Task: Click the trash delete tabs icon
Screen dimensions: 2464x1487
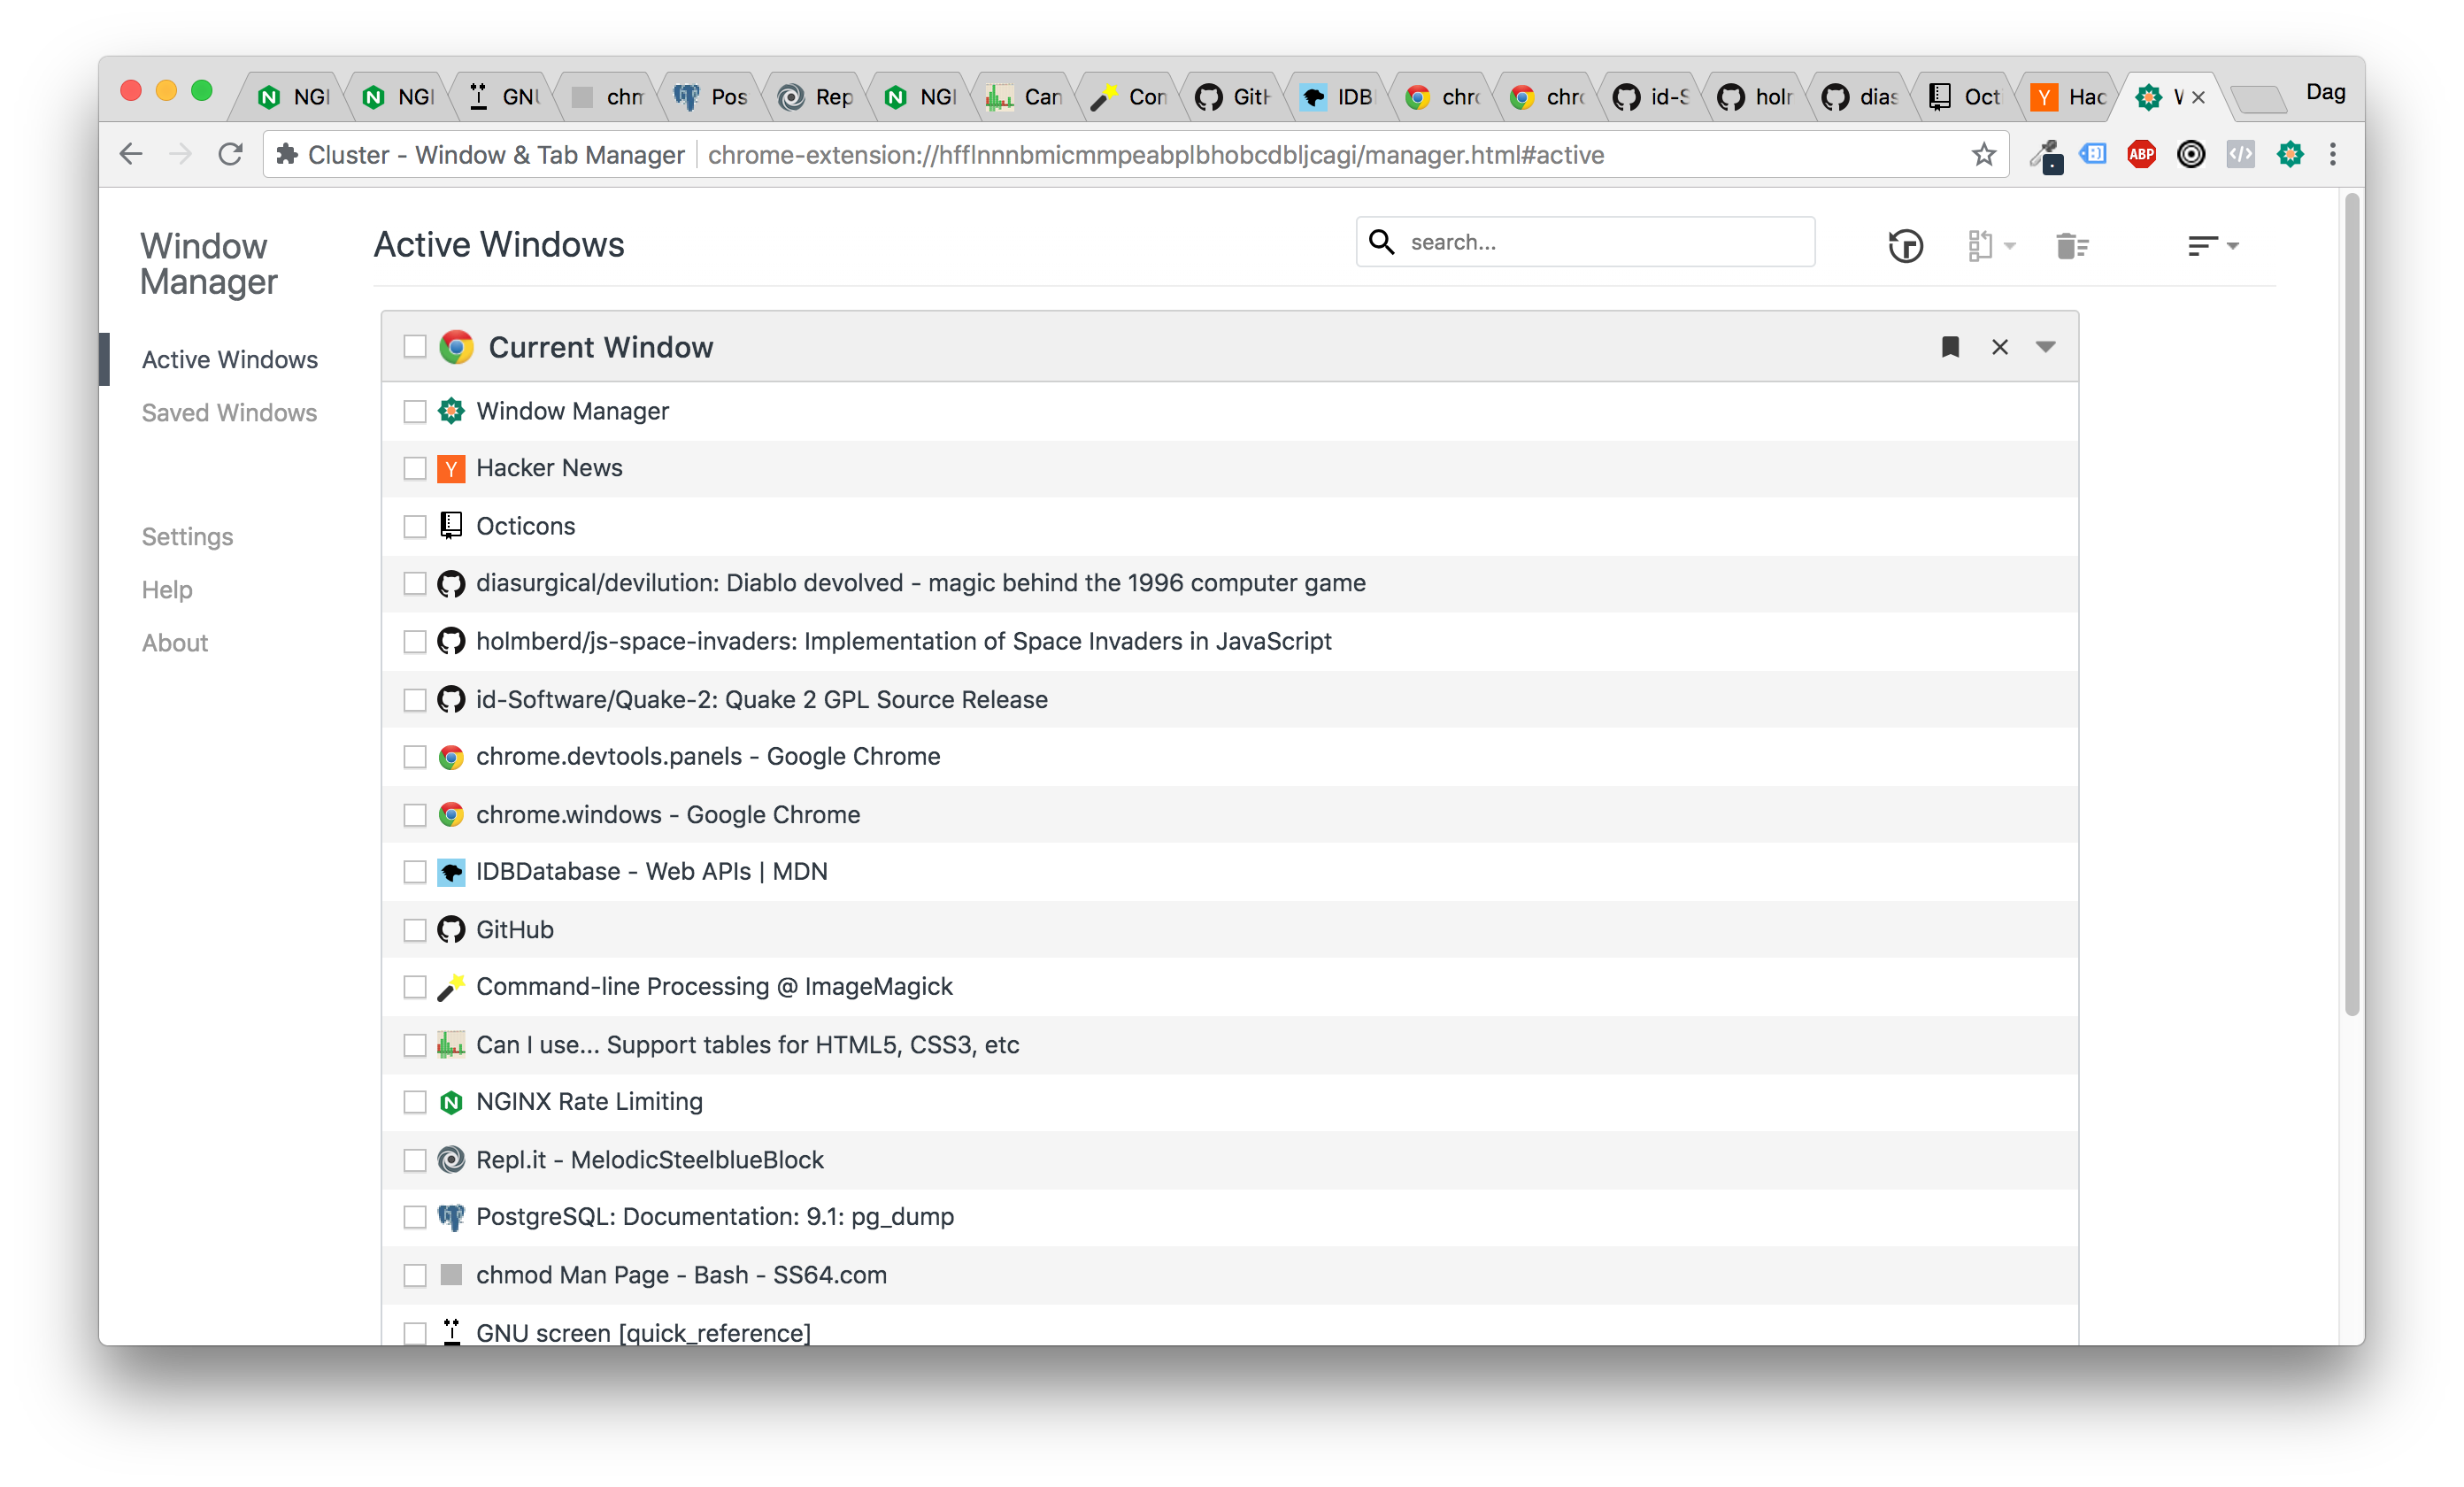Action: 2072,245
